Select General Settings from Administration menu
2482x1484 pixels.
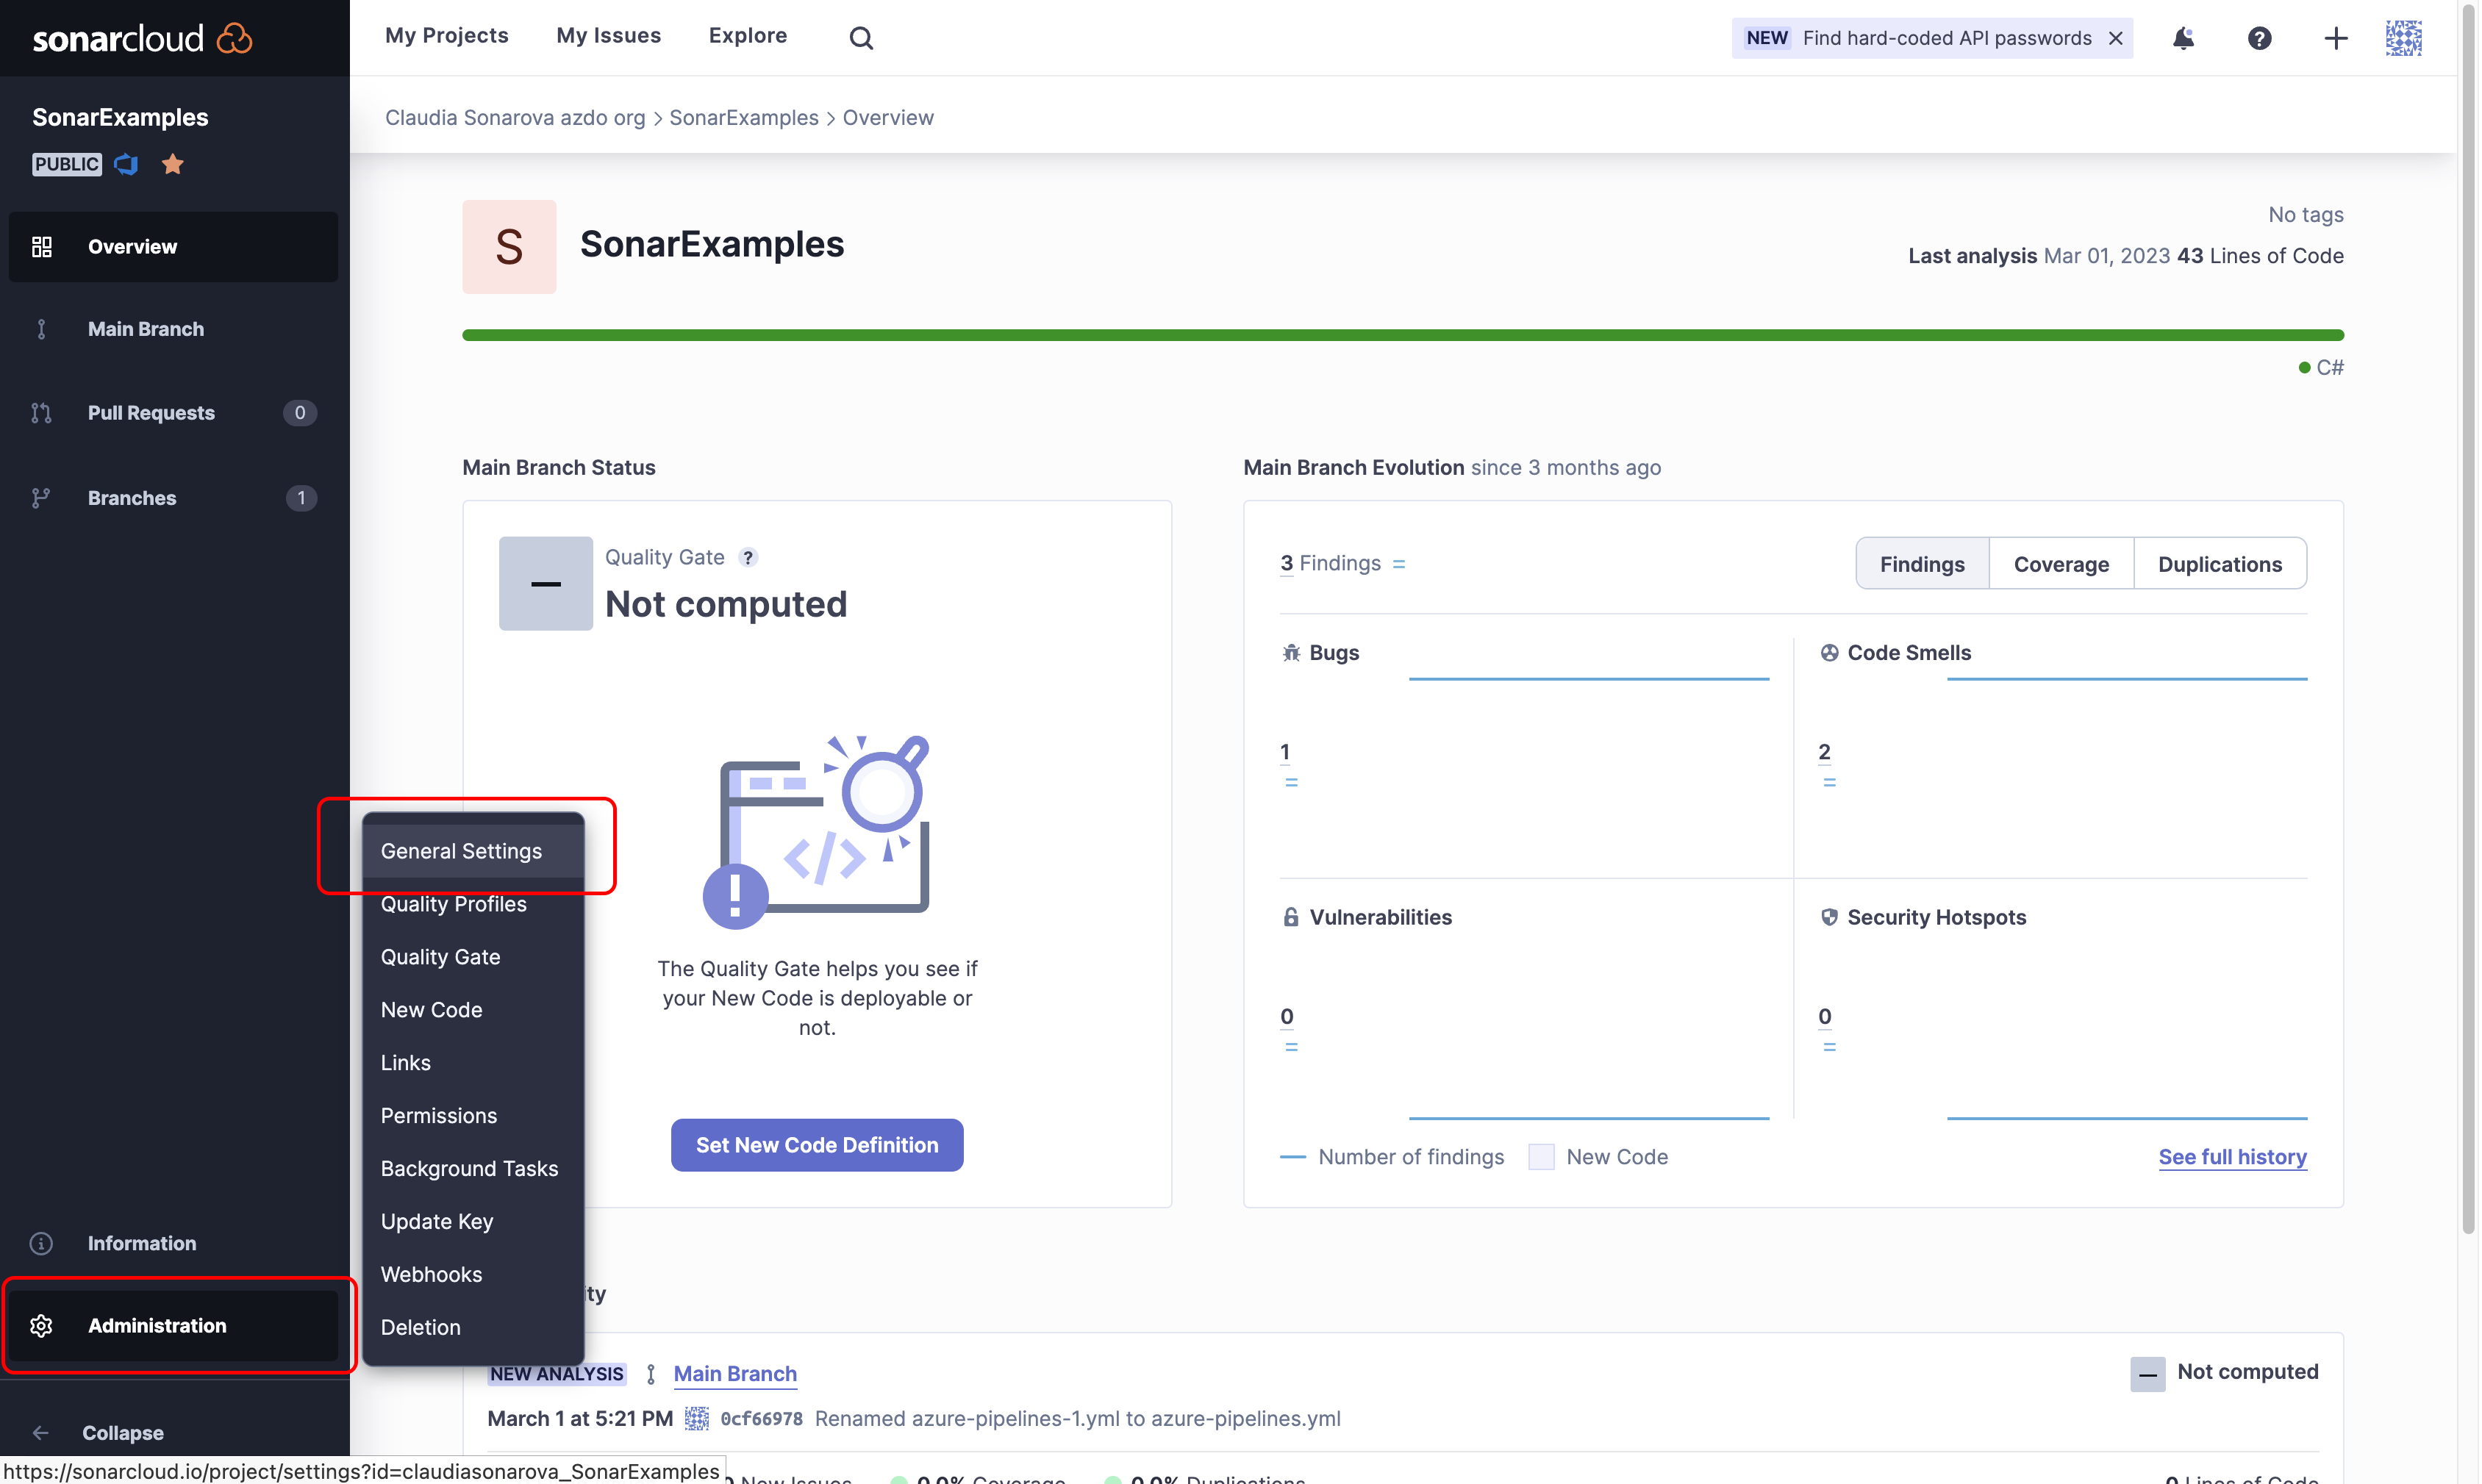pos(473,851)
